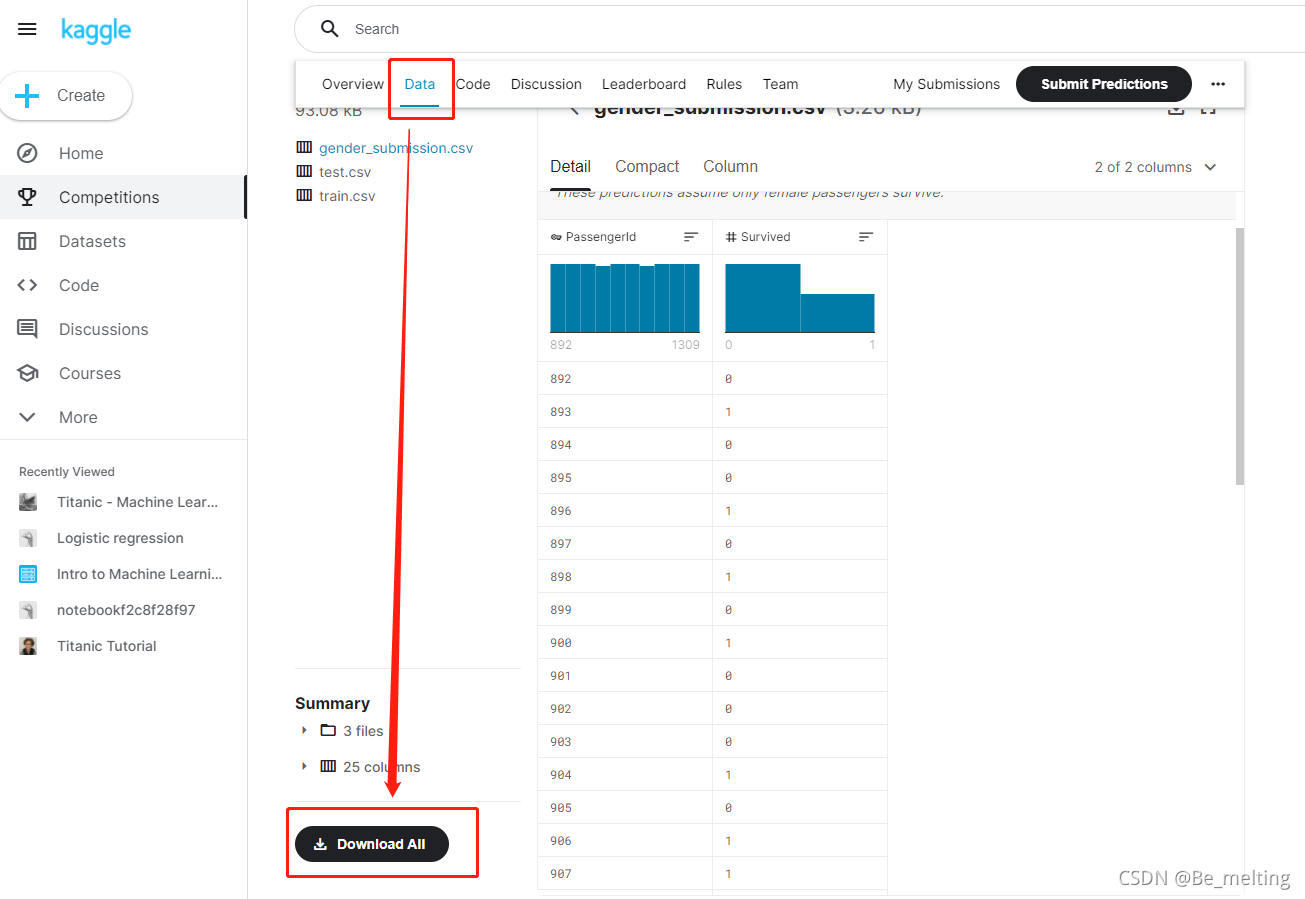This screenshot has height=899, width=1305.
Task: Click the Home compass icon
Action: coord(27,153)
